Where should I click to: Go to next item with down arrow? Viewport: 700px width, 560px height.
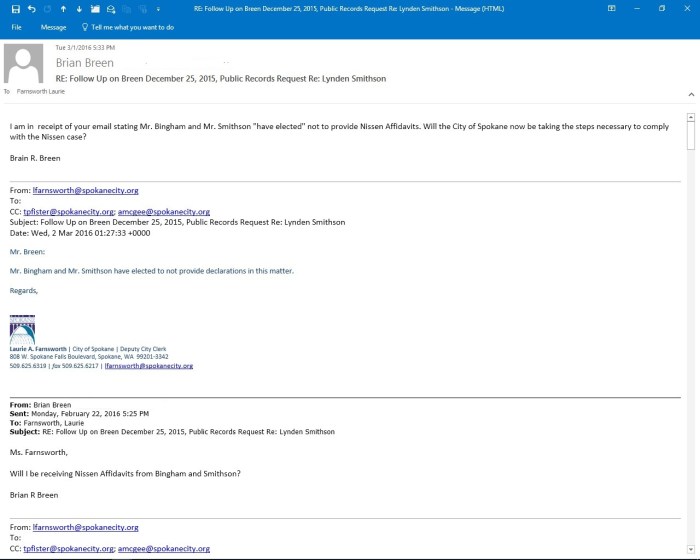78,8
